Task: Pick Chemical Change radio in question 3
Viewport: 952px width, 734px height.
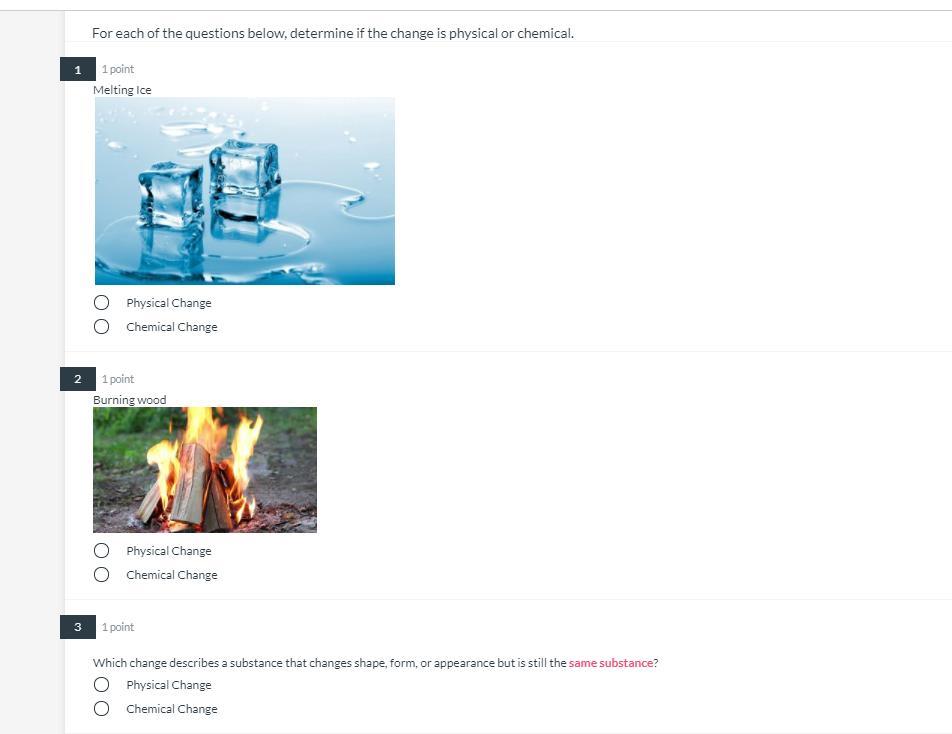Action: [x=101, y=709]
